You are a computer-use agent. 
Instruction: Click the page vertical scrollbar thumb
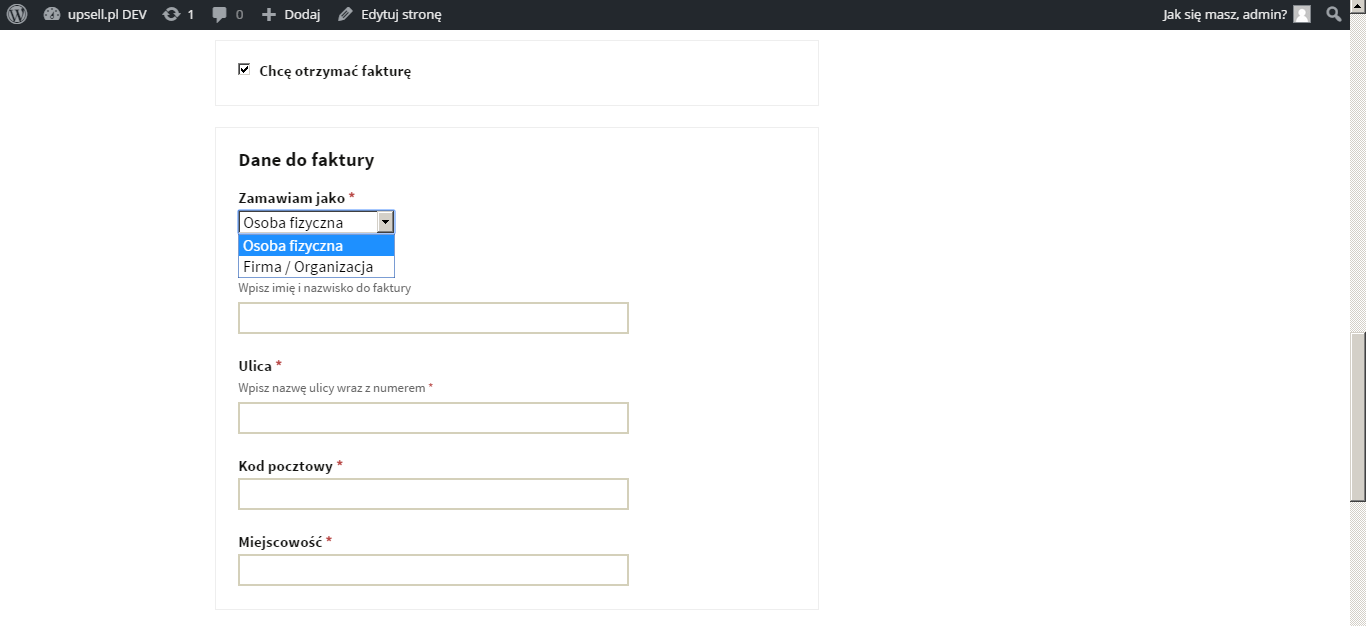pyautogui.click(x=1357, y=417)
